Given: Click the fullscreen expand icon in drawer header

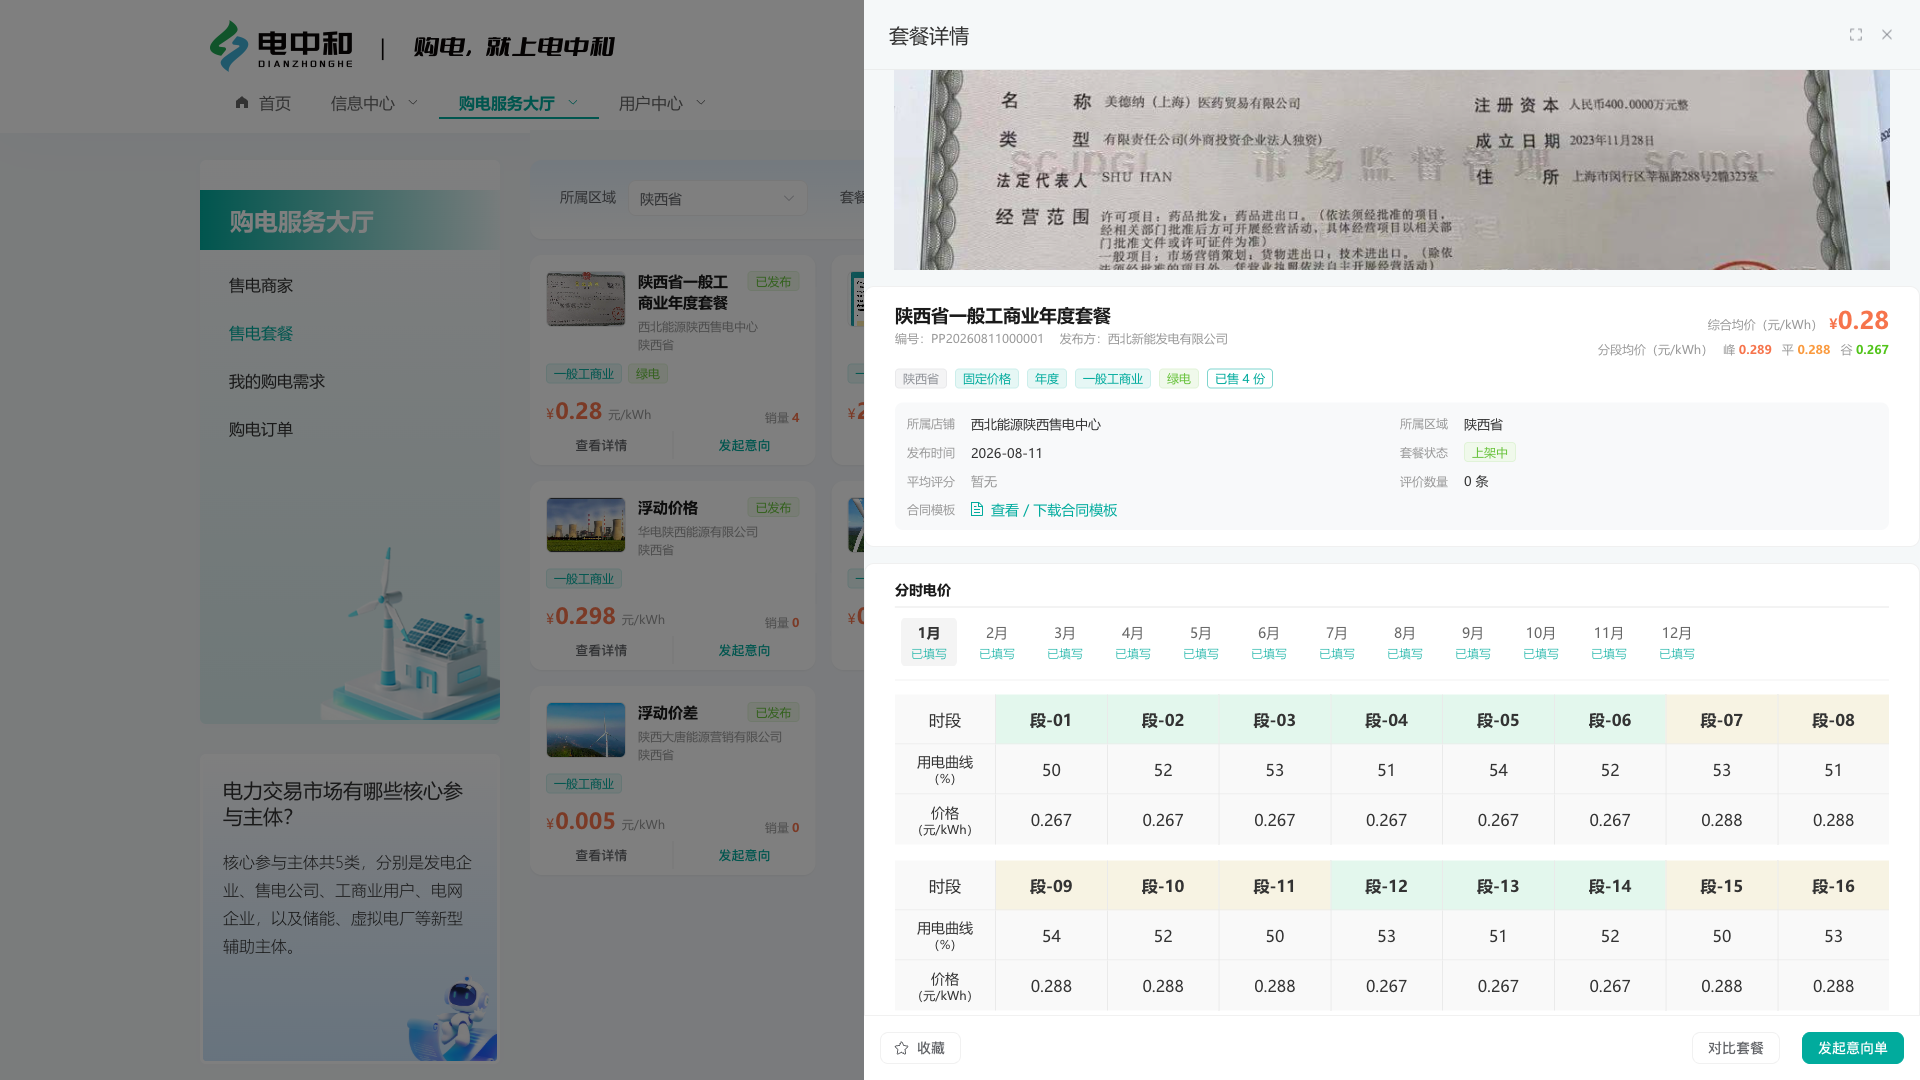Looking at the screenshot, I should click(1856, 35).
